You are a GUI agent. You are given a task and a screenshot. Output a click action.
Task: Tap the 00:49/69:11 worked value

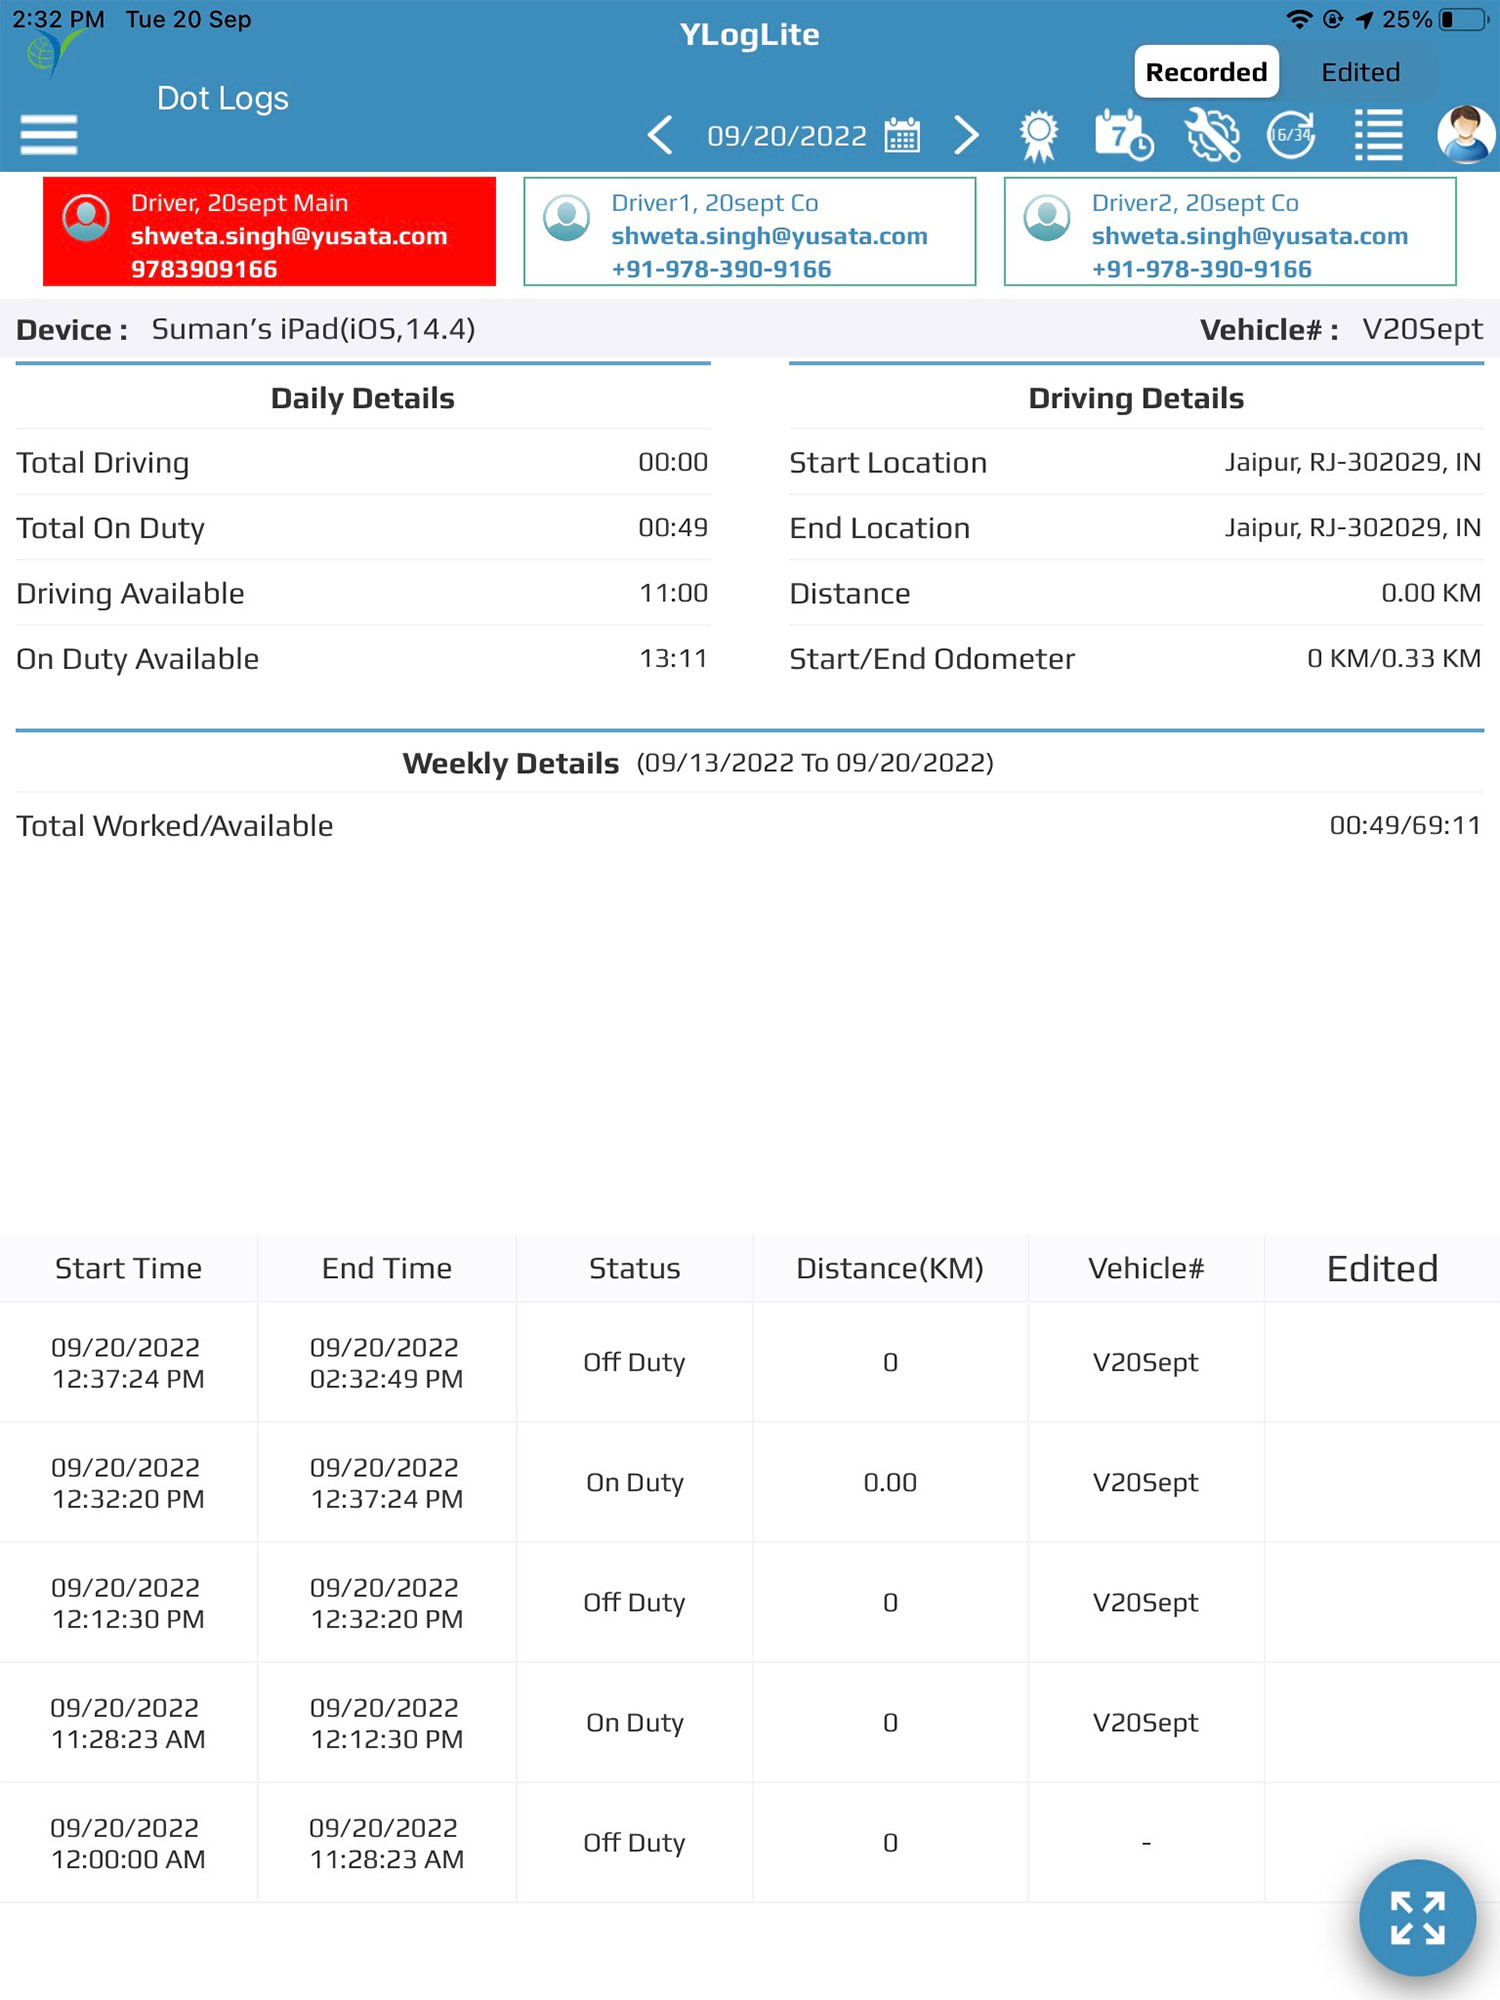[1405, 825]
